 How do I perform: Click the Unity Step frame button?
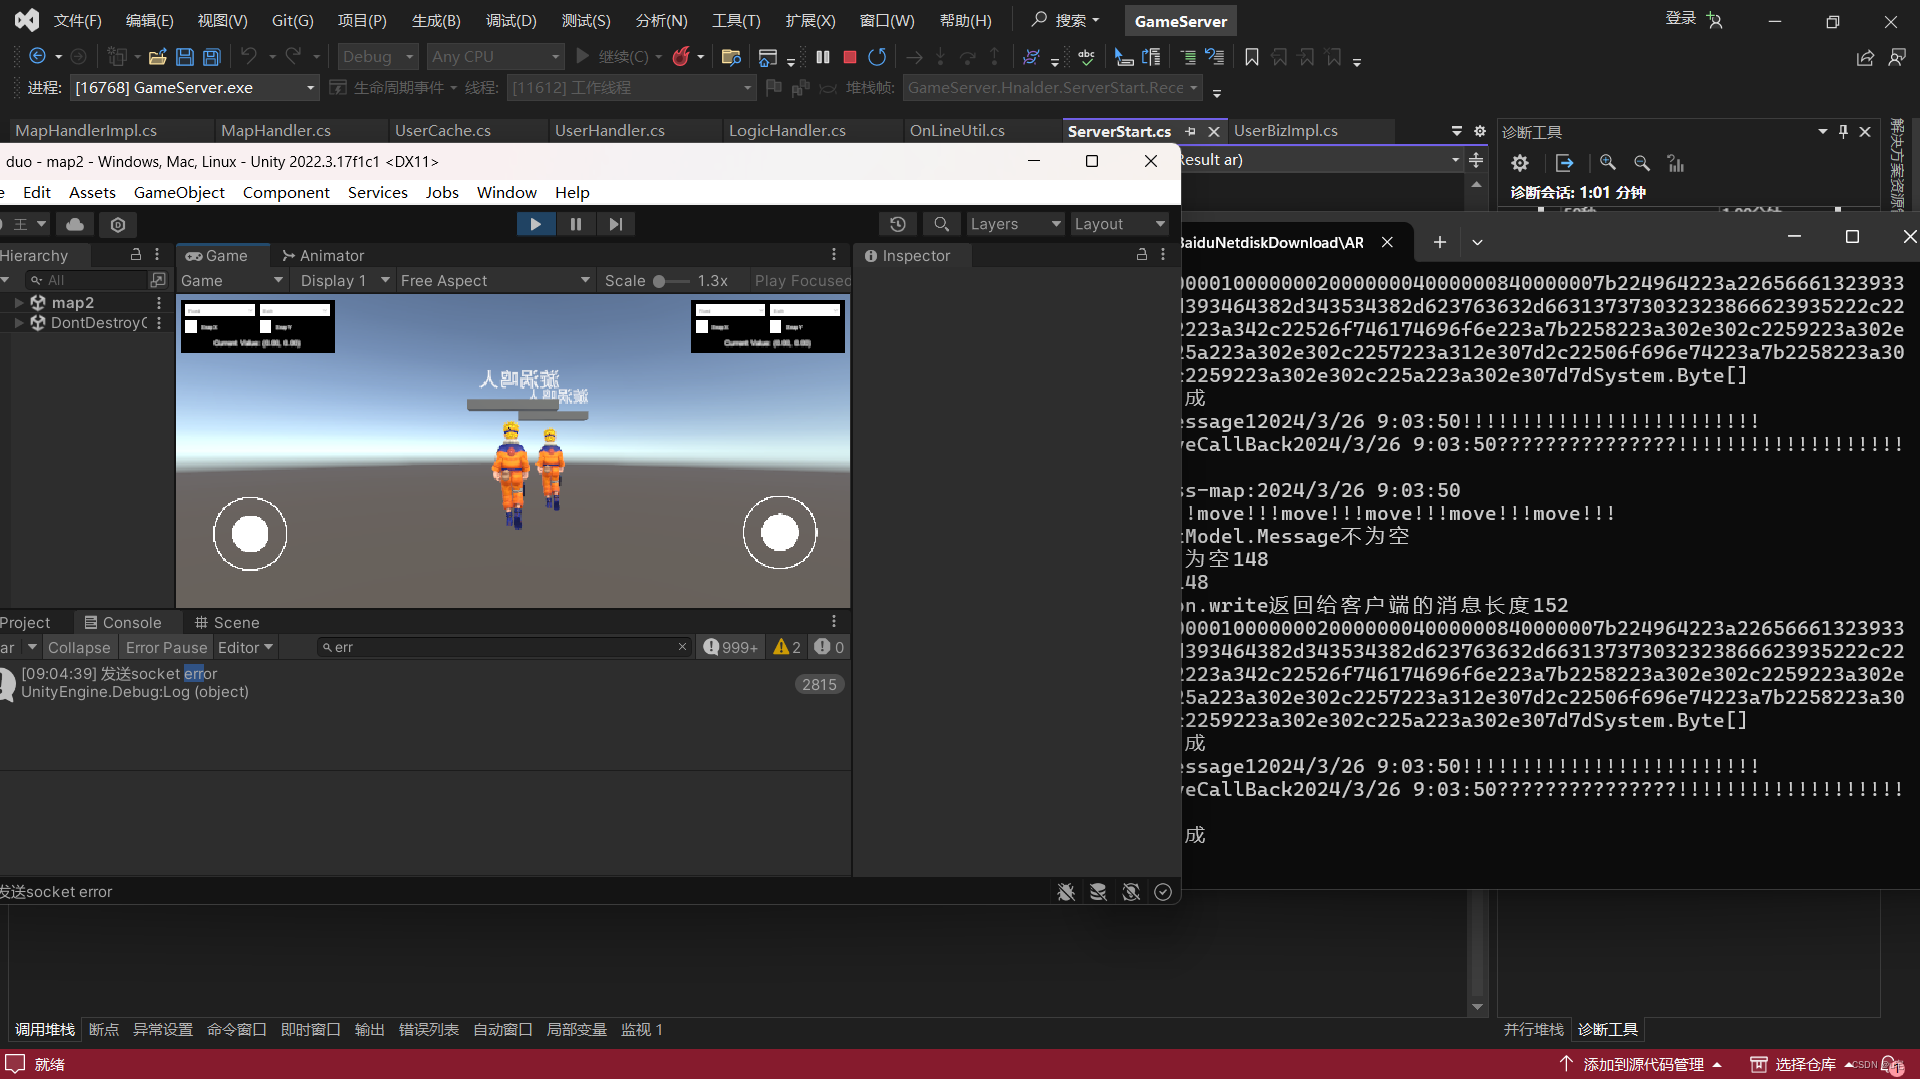click(x=616, y=224)
